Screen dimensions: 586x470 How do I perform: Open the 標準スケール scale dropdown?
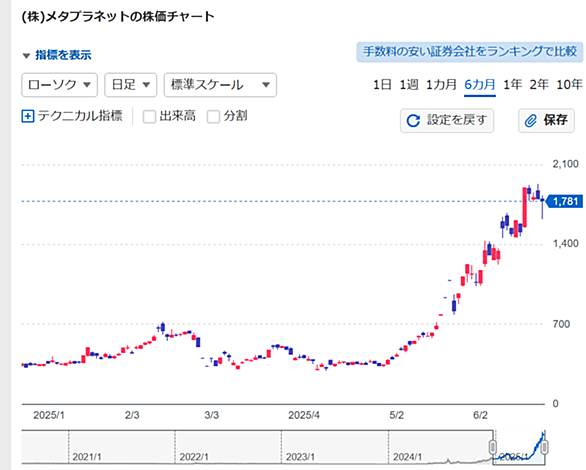220,85
